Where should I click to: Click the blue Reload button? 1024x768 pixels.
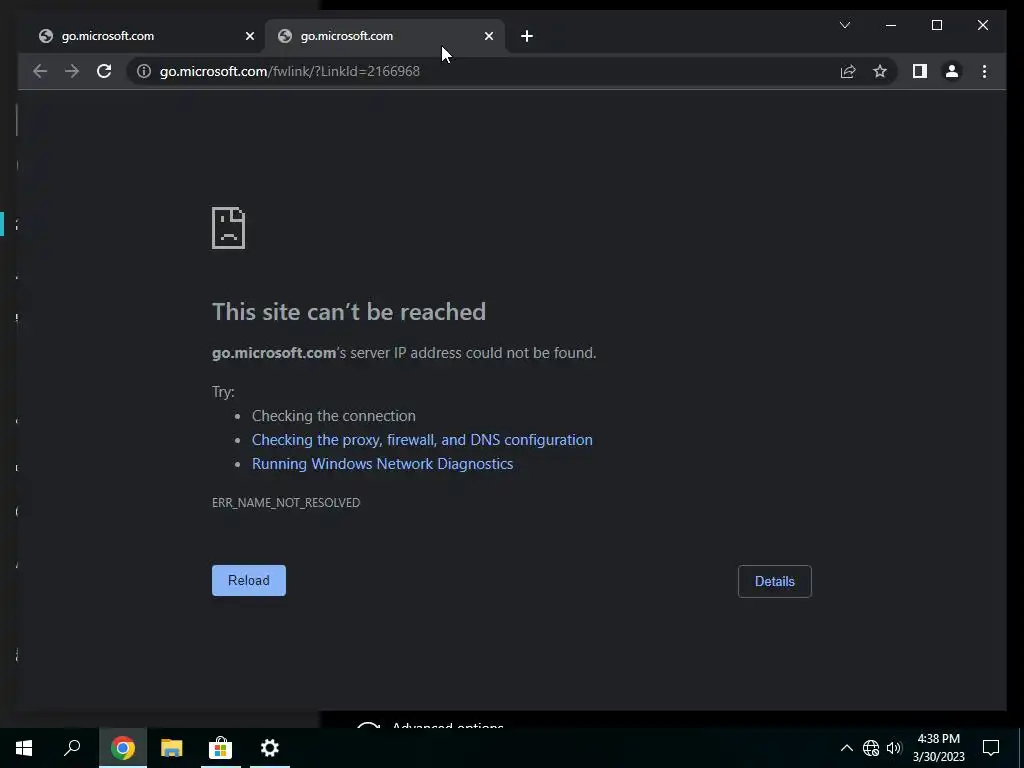click(x=249, y=581)
